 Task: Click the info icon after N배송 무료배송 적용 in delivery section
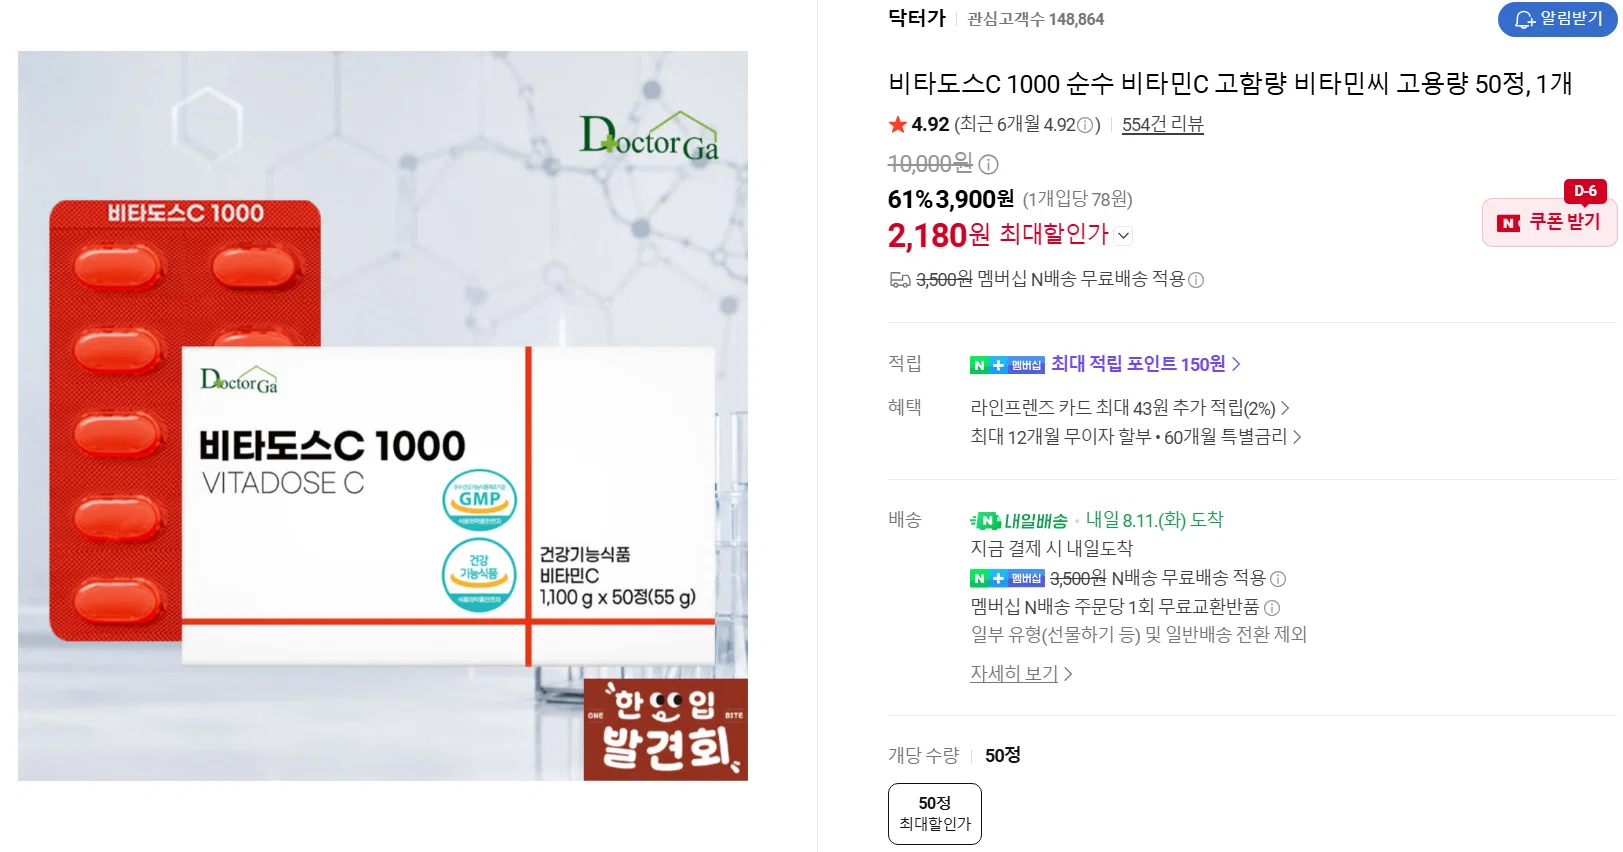[x=1278, y=579]
